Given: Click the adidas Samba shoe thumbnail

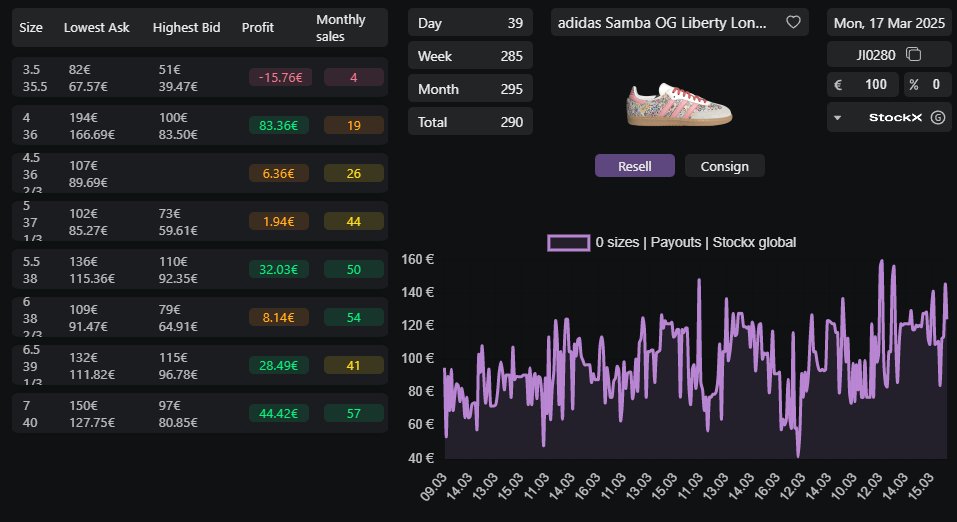Looking at the screenshot, I should coord(679,104).
